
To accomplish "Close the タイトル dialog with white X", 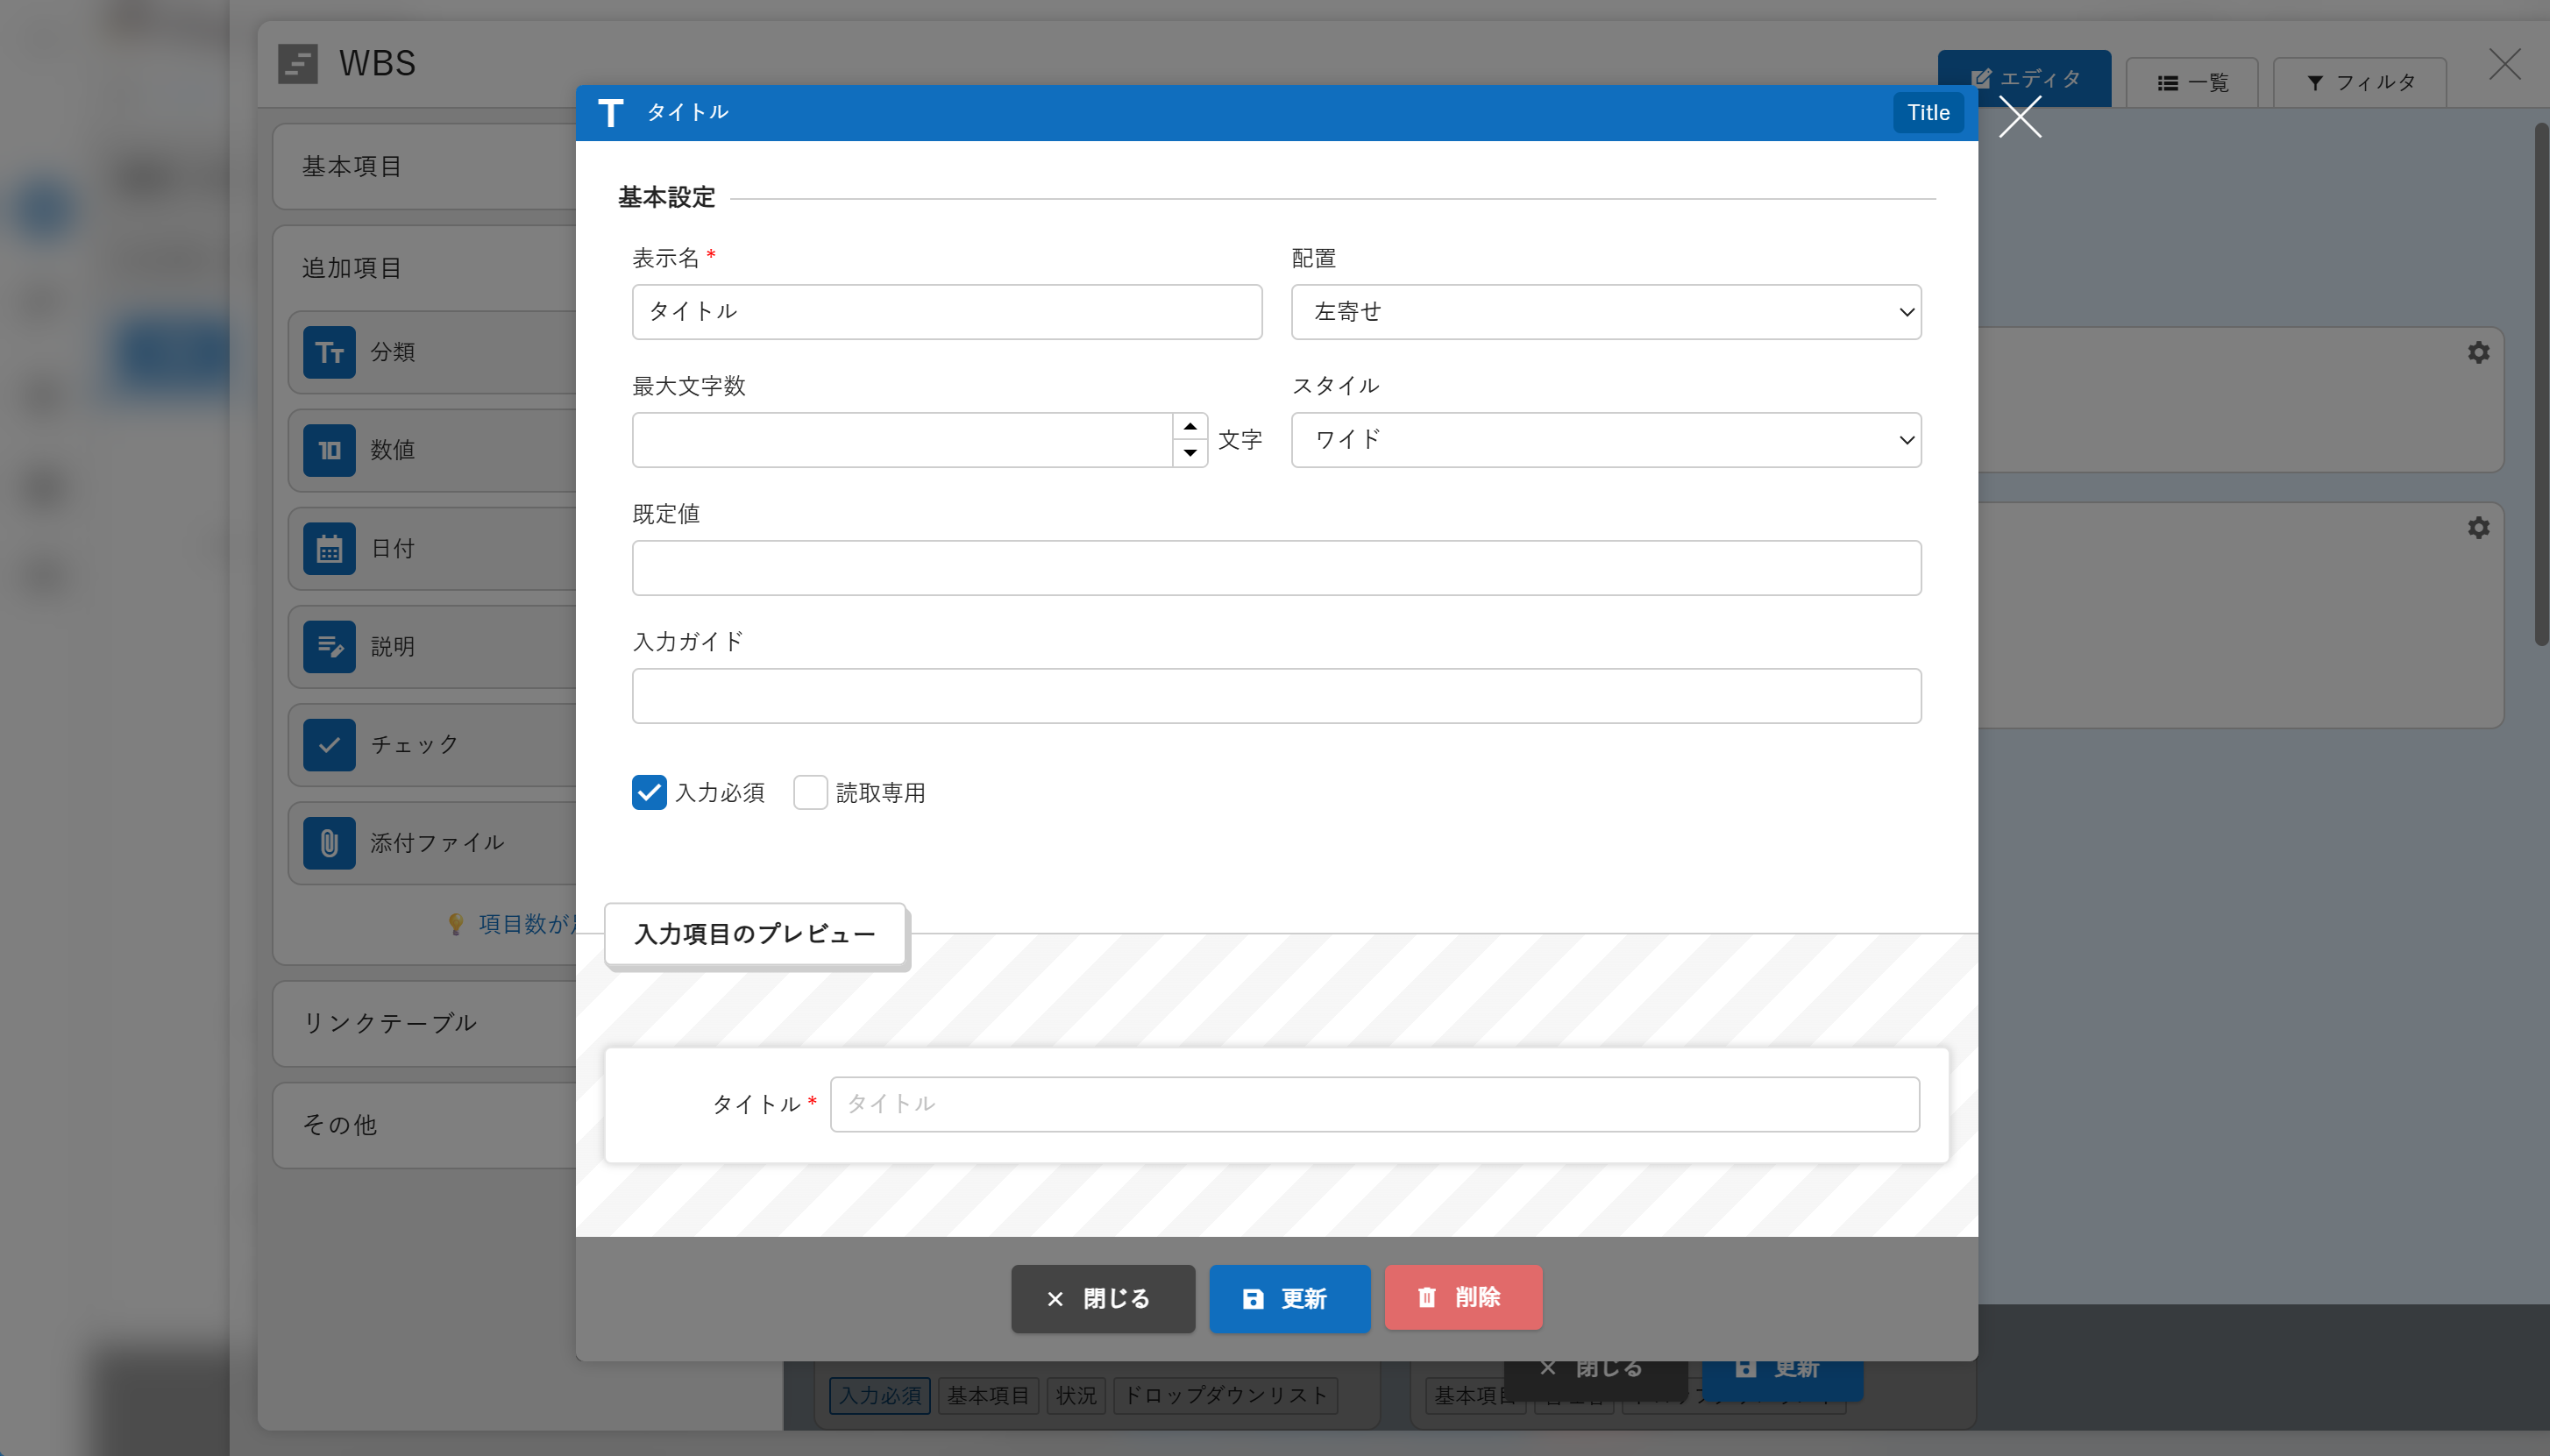I will point(2020,117).
